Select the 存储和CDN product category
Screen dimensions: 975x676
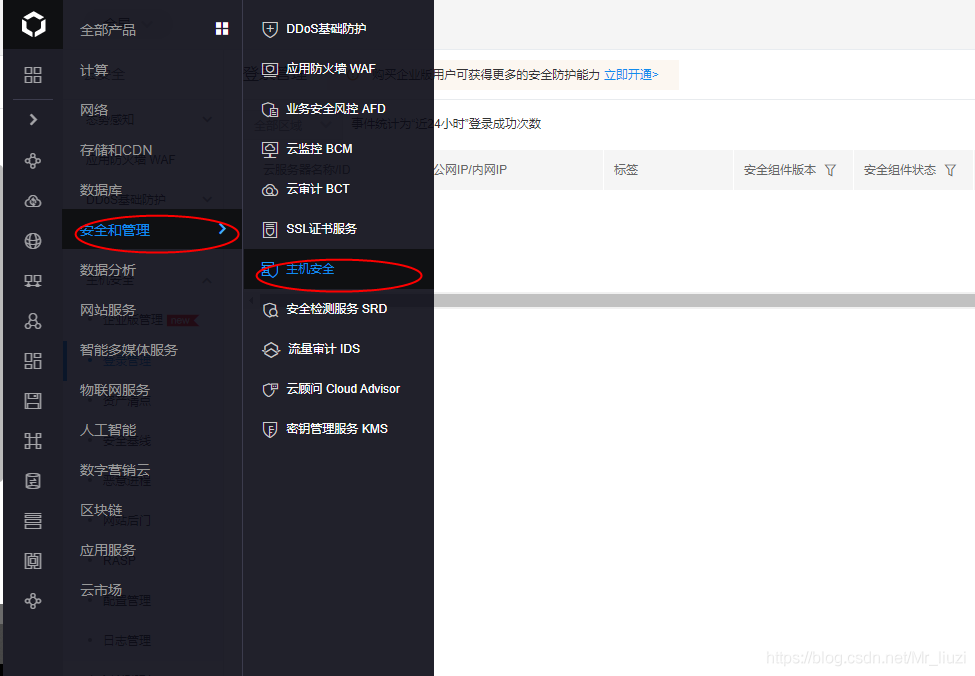116,150
